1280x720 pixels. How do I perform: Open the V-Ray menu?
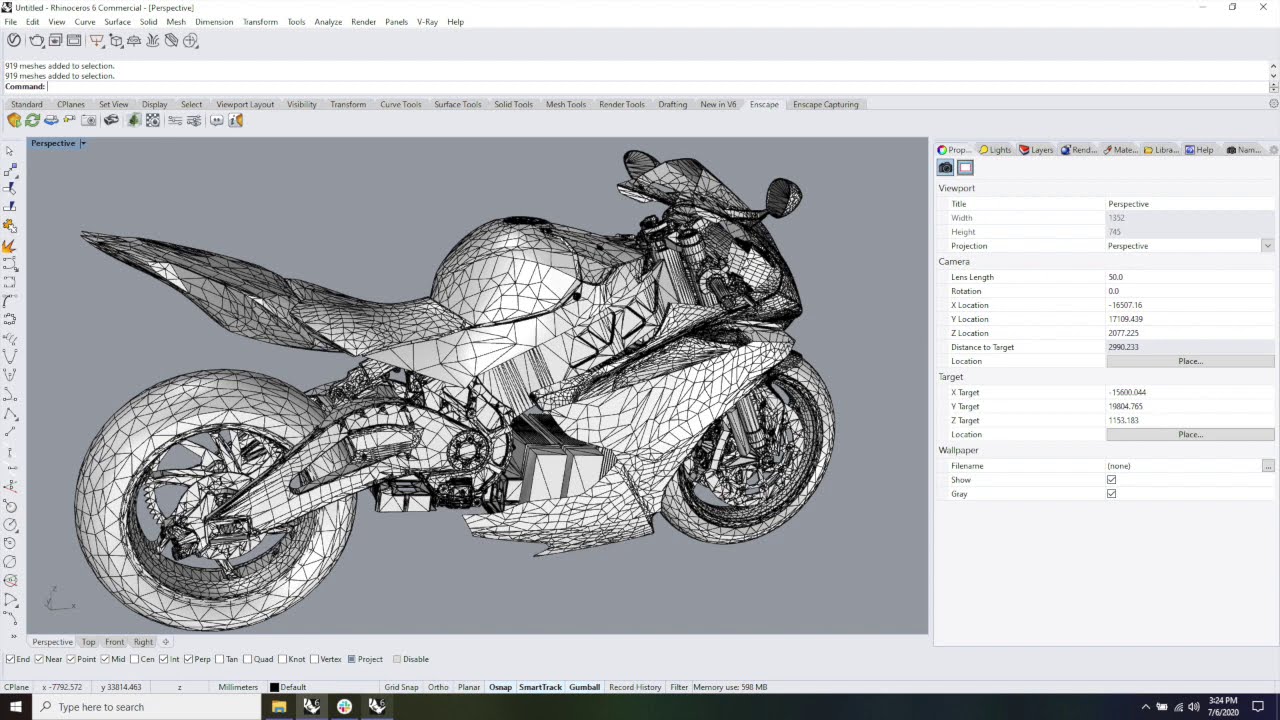[428, 21]
